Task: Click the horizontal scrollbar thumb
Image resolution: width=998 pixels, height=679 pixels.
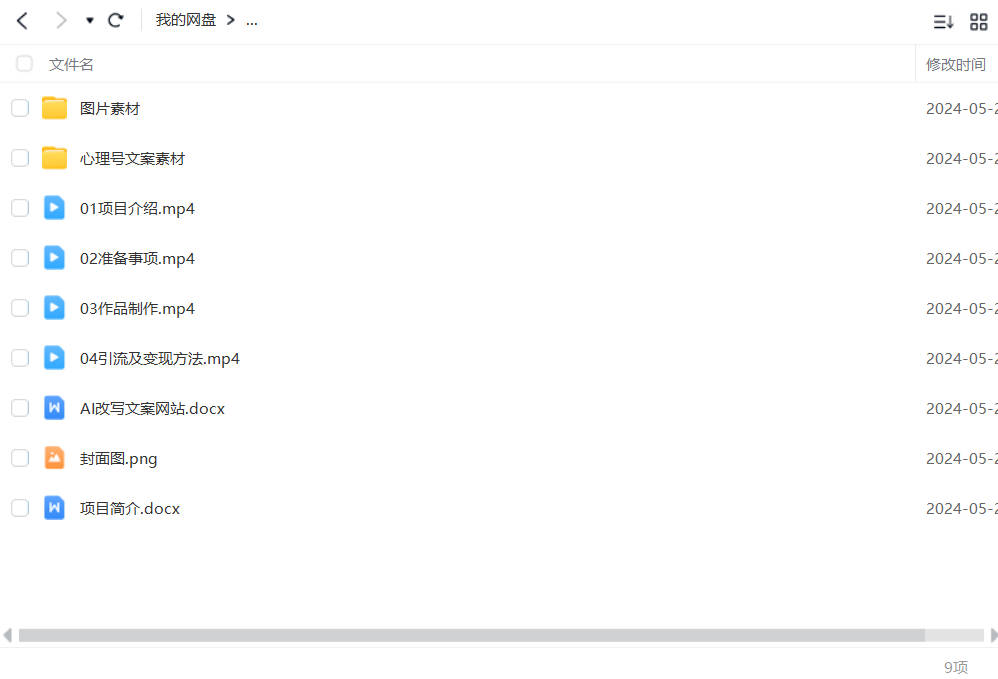Action: (x=472, y=635)
